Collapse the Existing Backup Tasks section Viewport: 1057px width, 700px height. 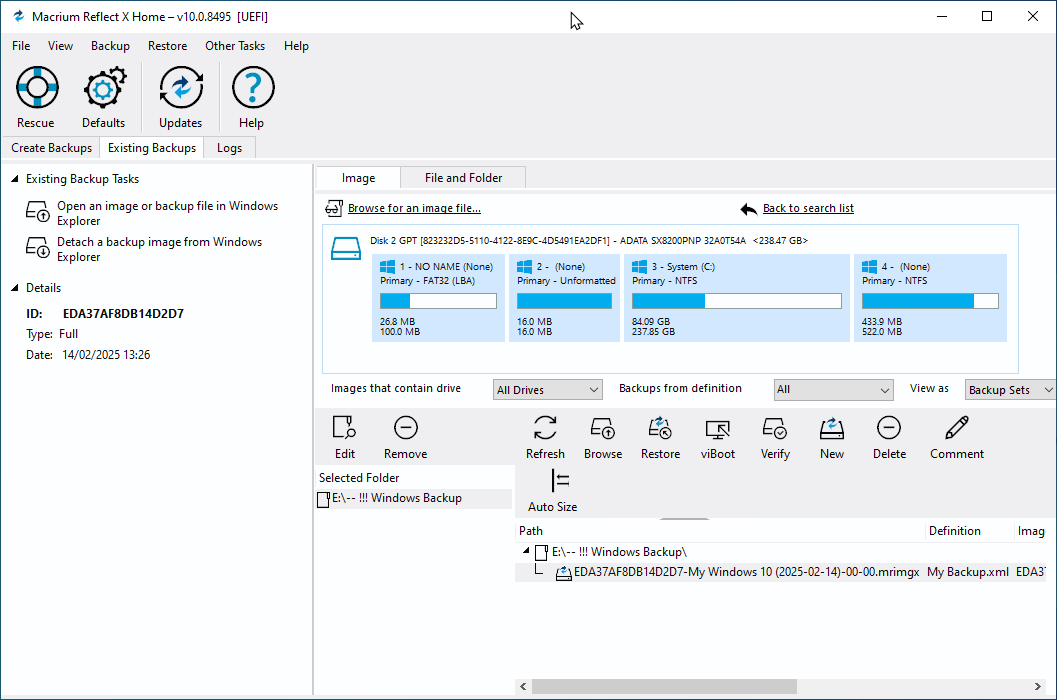click(15, 179)
